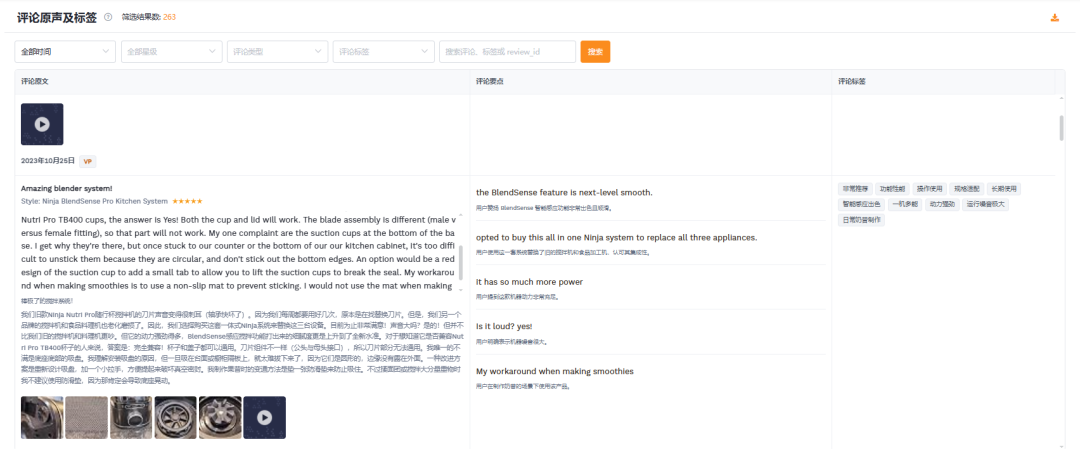
Task: Click the key point 'opted to buy this all in one Ninja system'
Action: pos(616,238)
